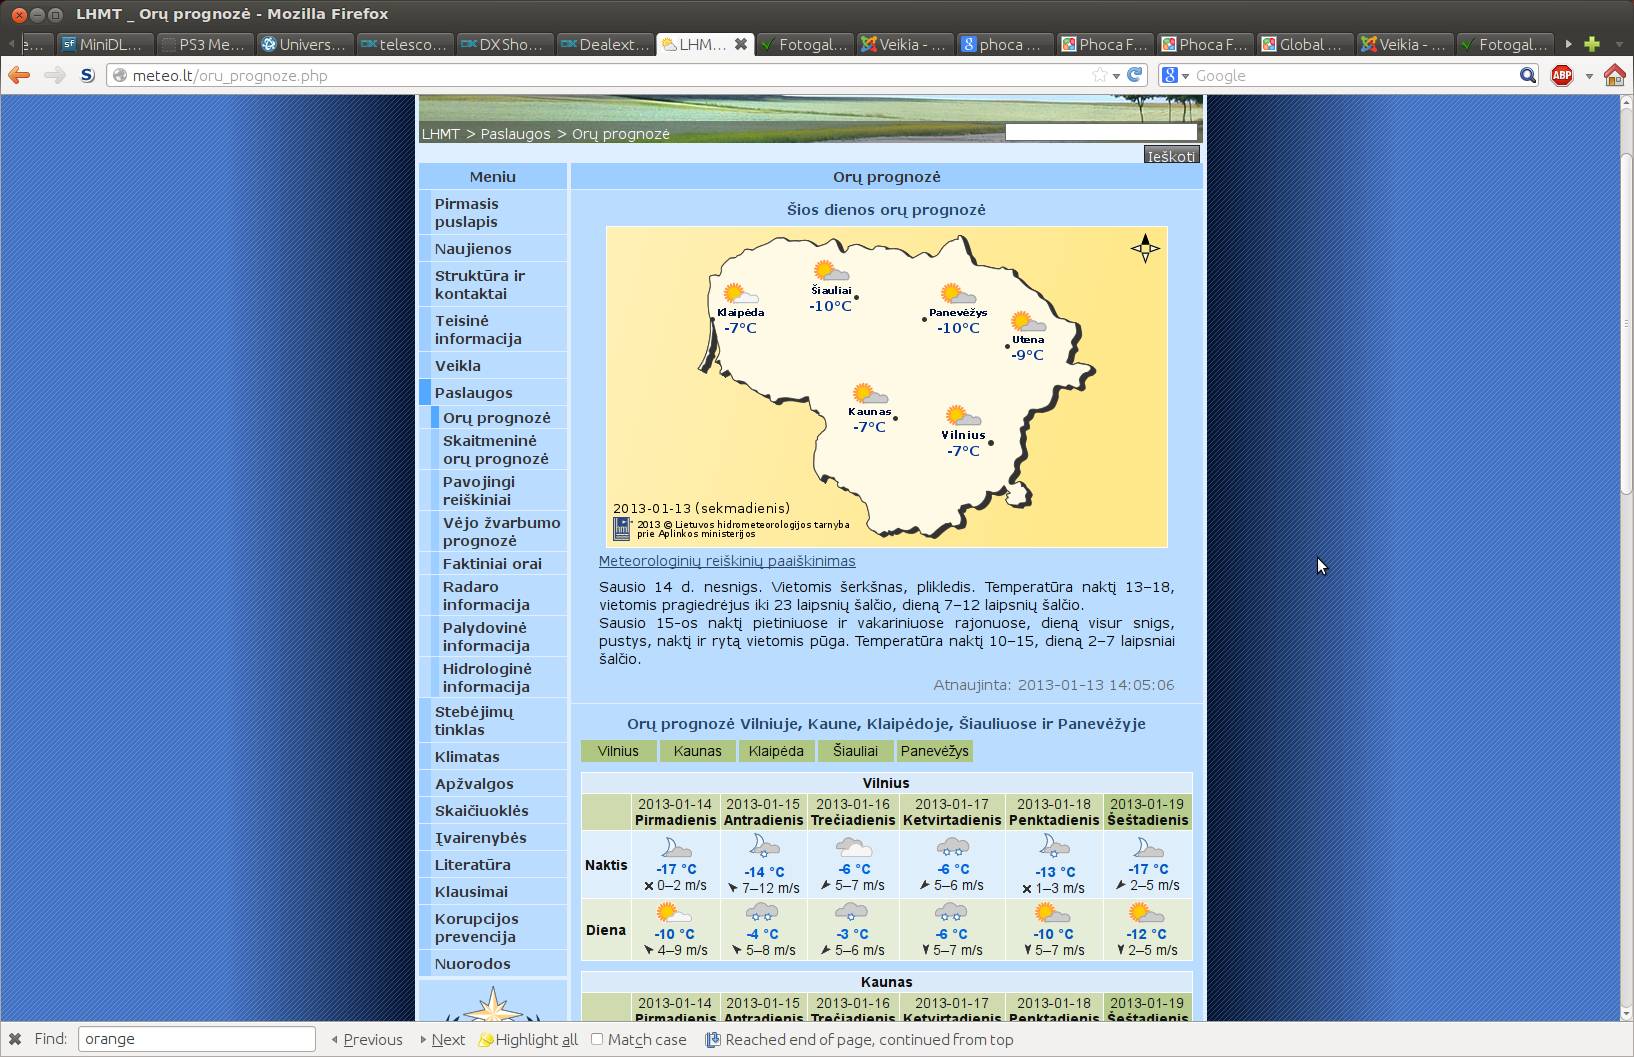Click the compass rose on weather map
Screen dimensions: 1634x1057
click(1145, 248)
